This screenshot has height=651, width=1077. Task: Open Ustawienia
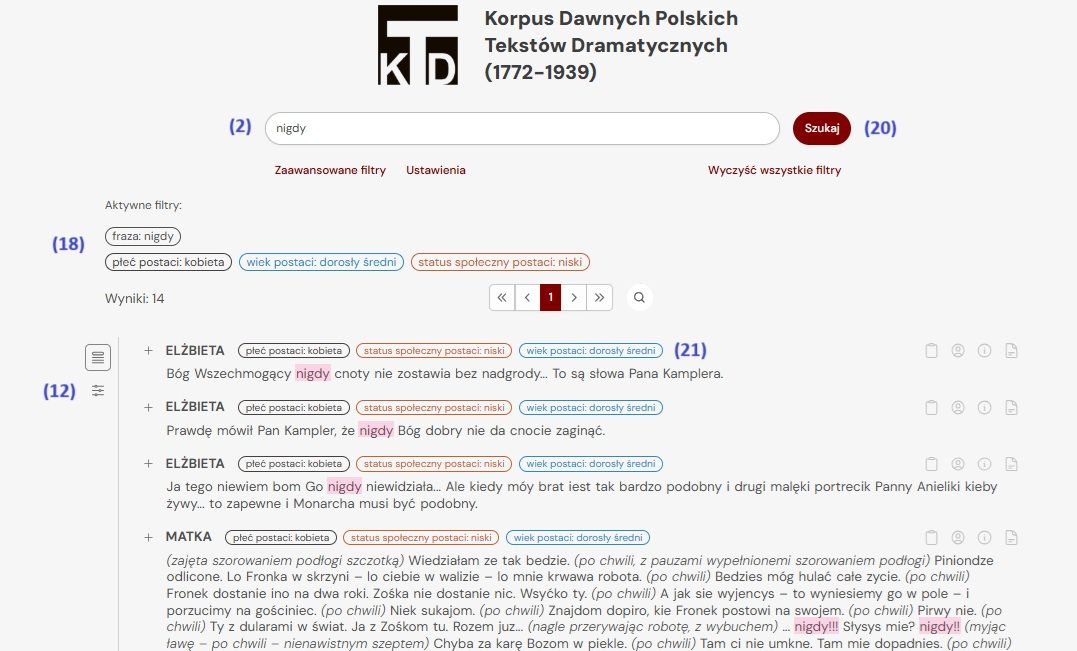pyautogui.click(x=435, y=170)
